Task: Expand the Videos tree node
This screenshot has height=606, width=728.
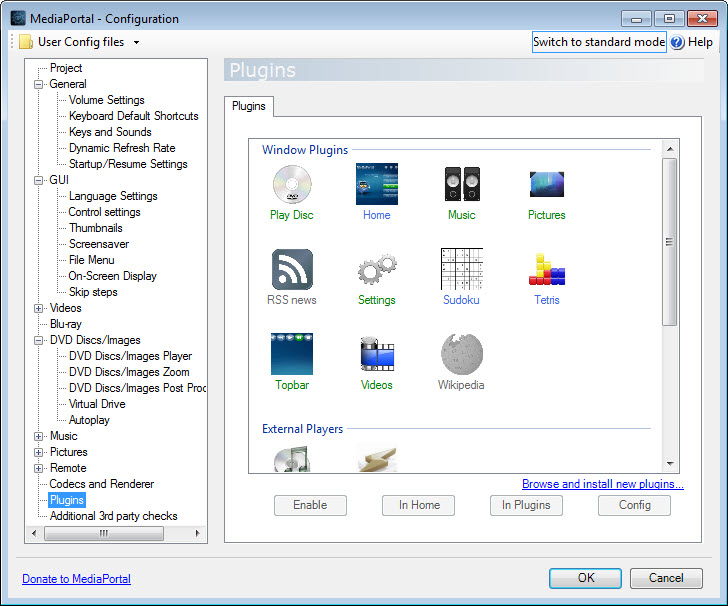Action: click(39, 308)
